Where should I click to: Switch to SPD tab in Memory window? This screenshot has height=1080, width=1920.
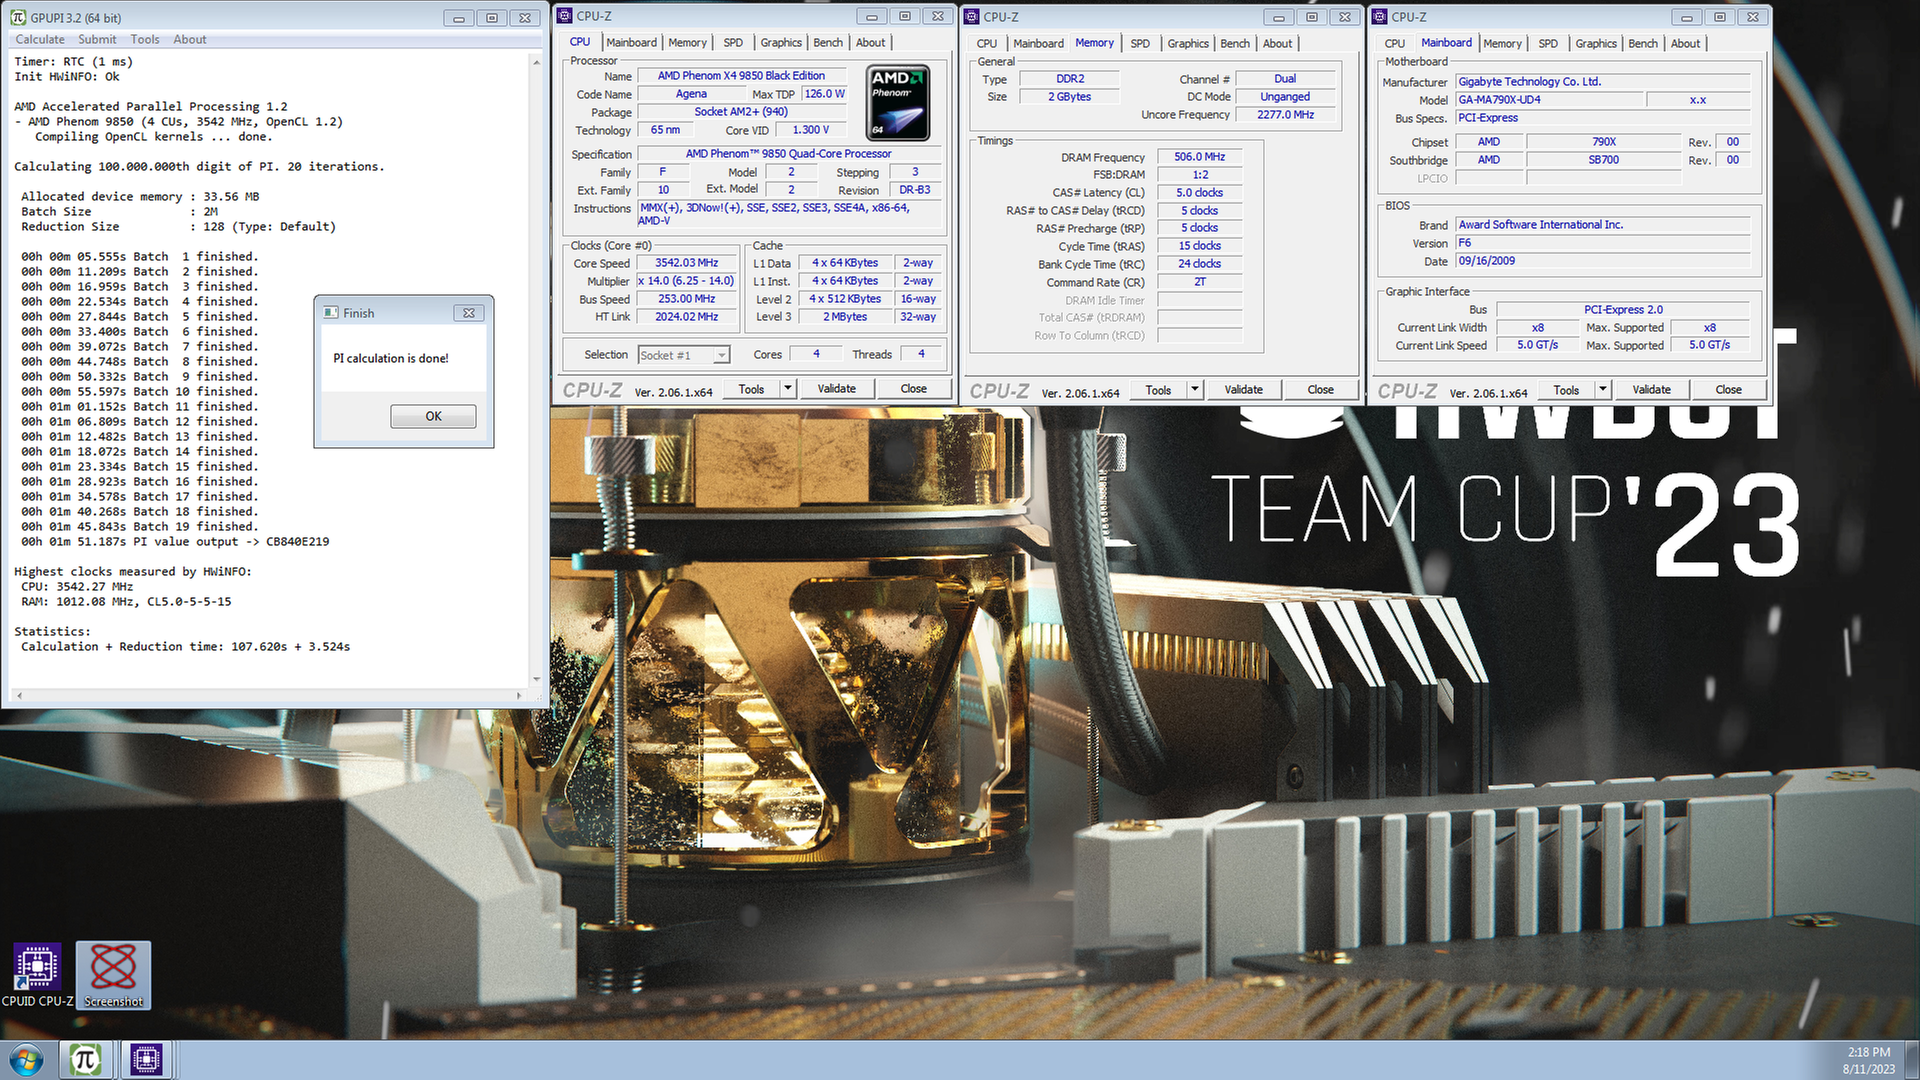(x=1140, y=44)
